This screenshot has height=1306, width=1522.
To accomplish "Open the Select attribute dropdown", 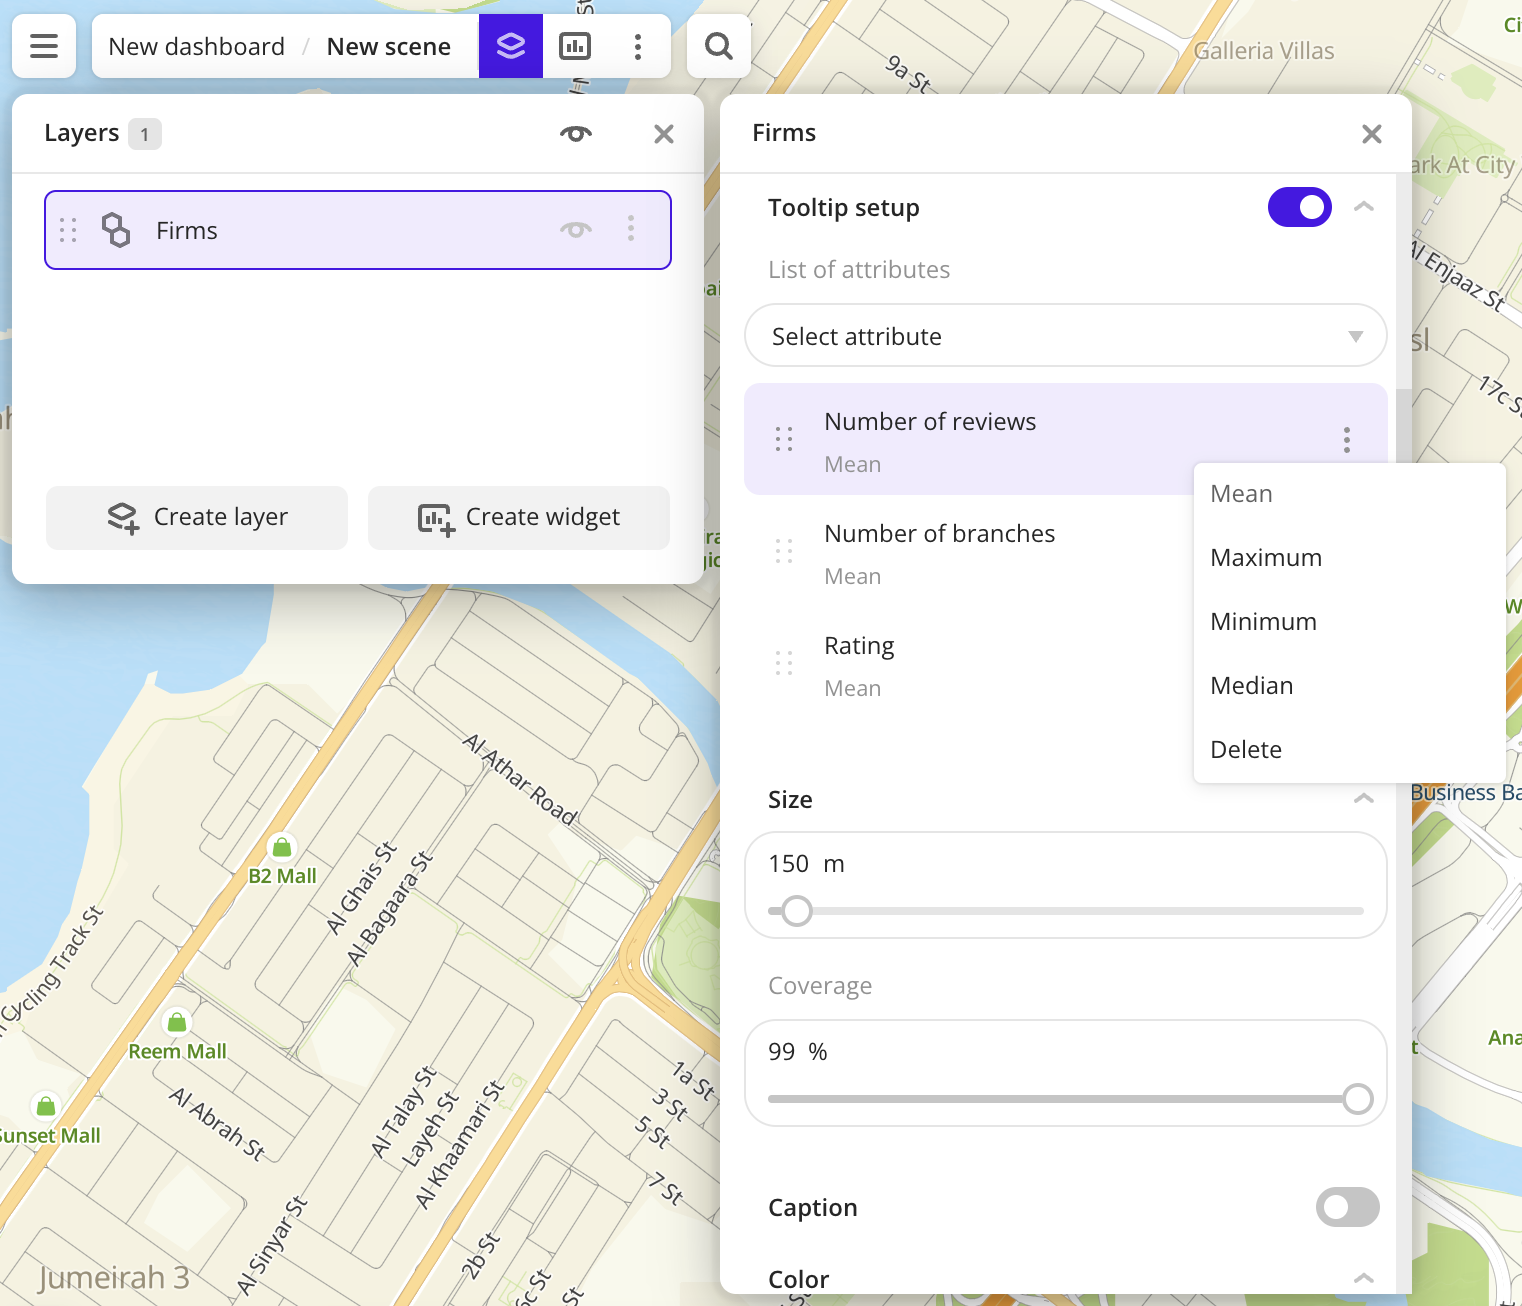I will [1065, 336].
